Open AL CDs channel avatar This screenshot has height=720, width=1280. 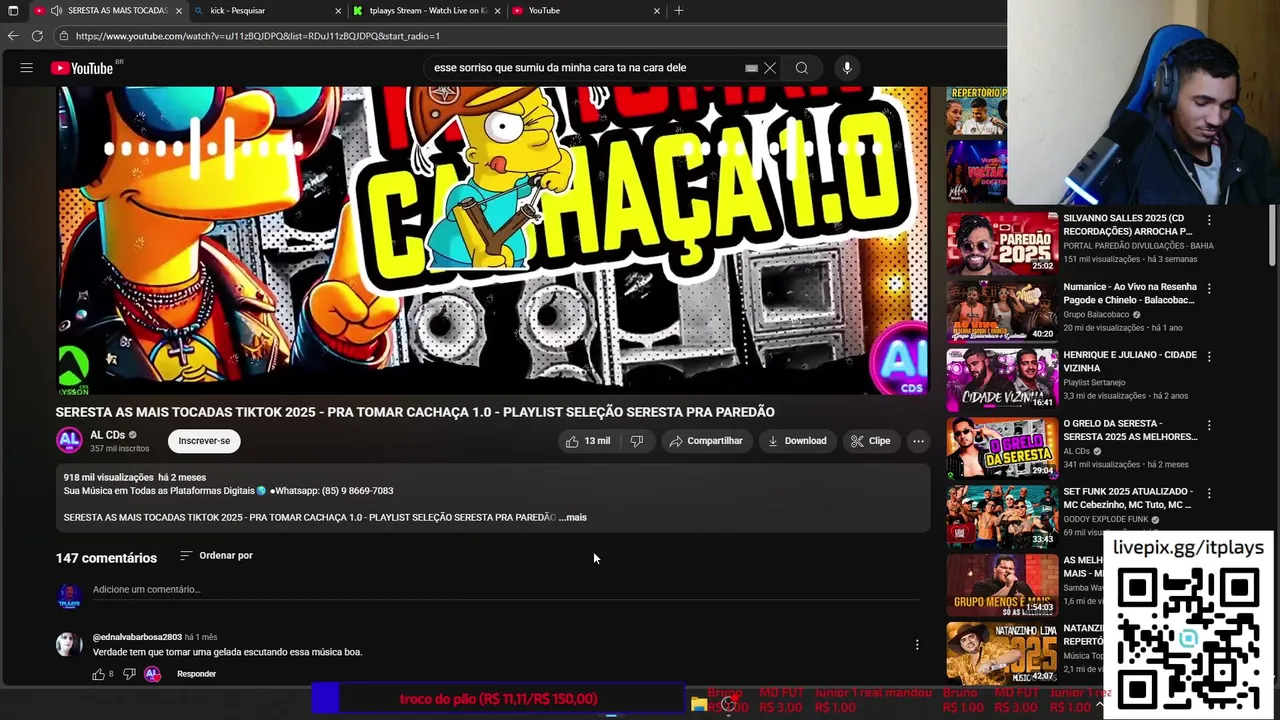coord(69,440)
